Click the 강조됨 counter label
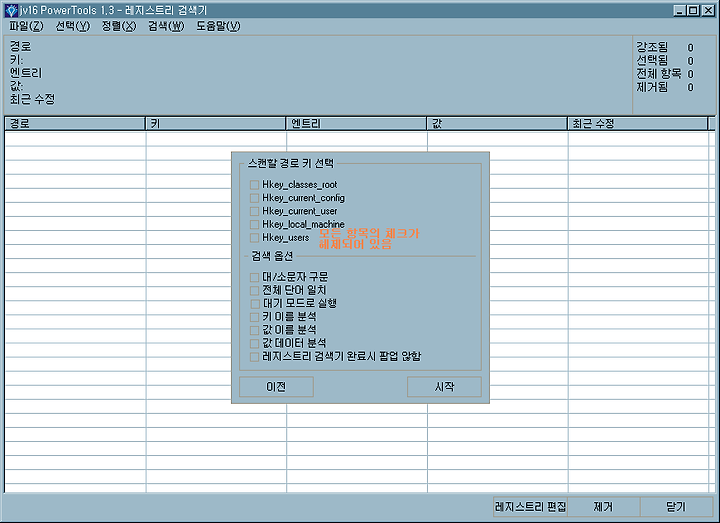The height and width of the screenshot is (523, 720). 652,47
